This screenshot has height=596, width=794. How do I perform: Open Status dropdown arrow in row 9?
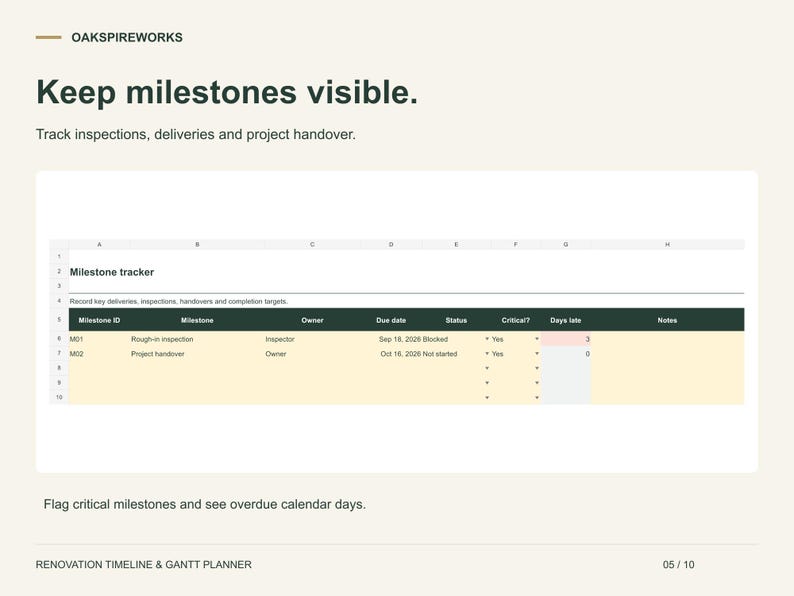(x=487, y=383)
